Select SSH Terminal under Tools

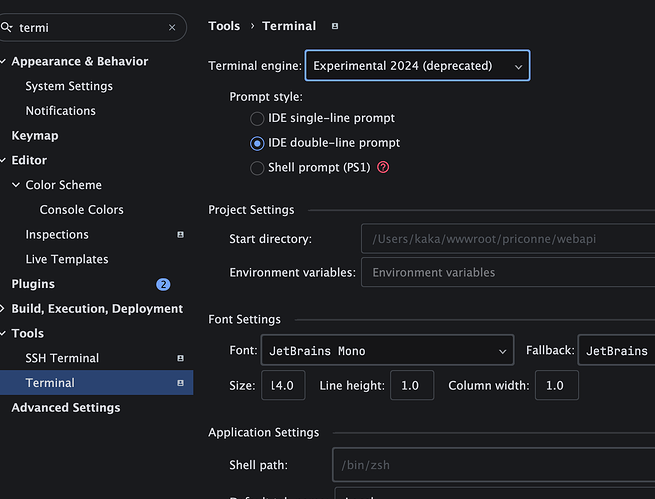[62, 358]
